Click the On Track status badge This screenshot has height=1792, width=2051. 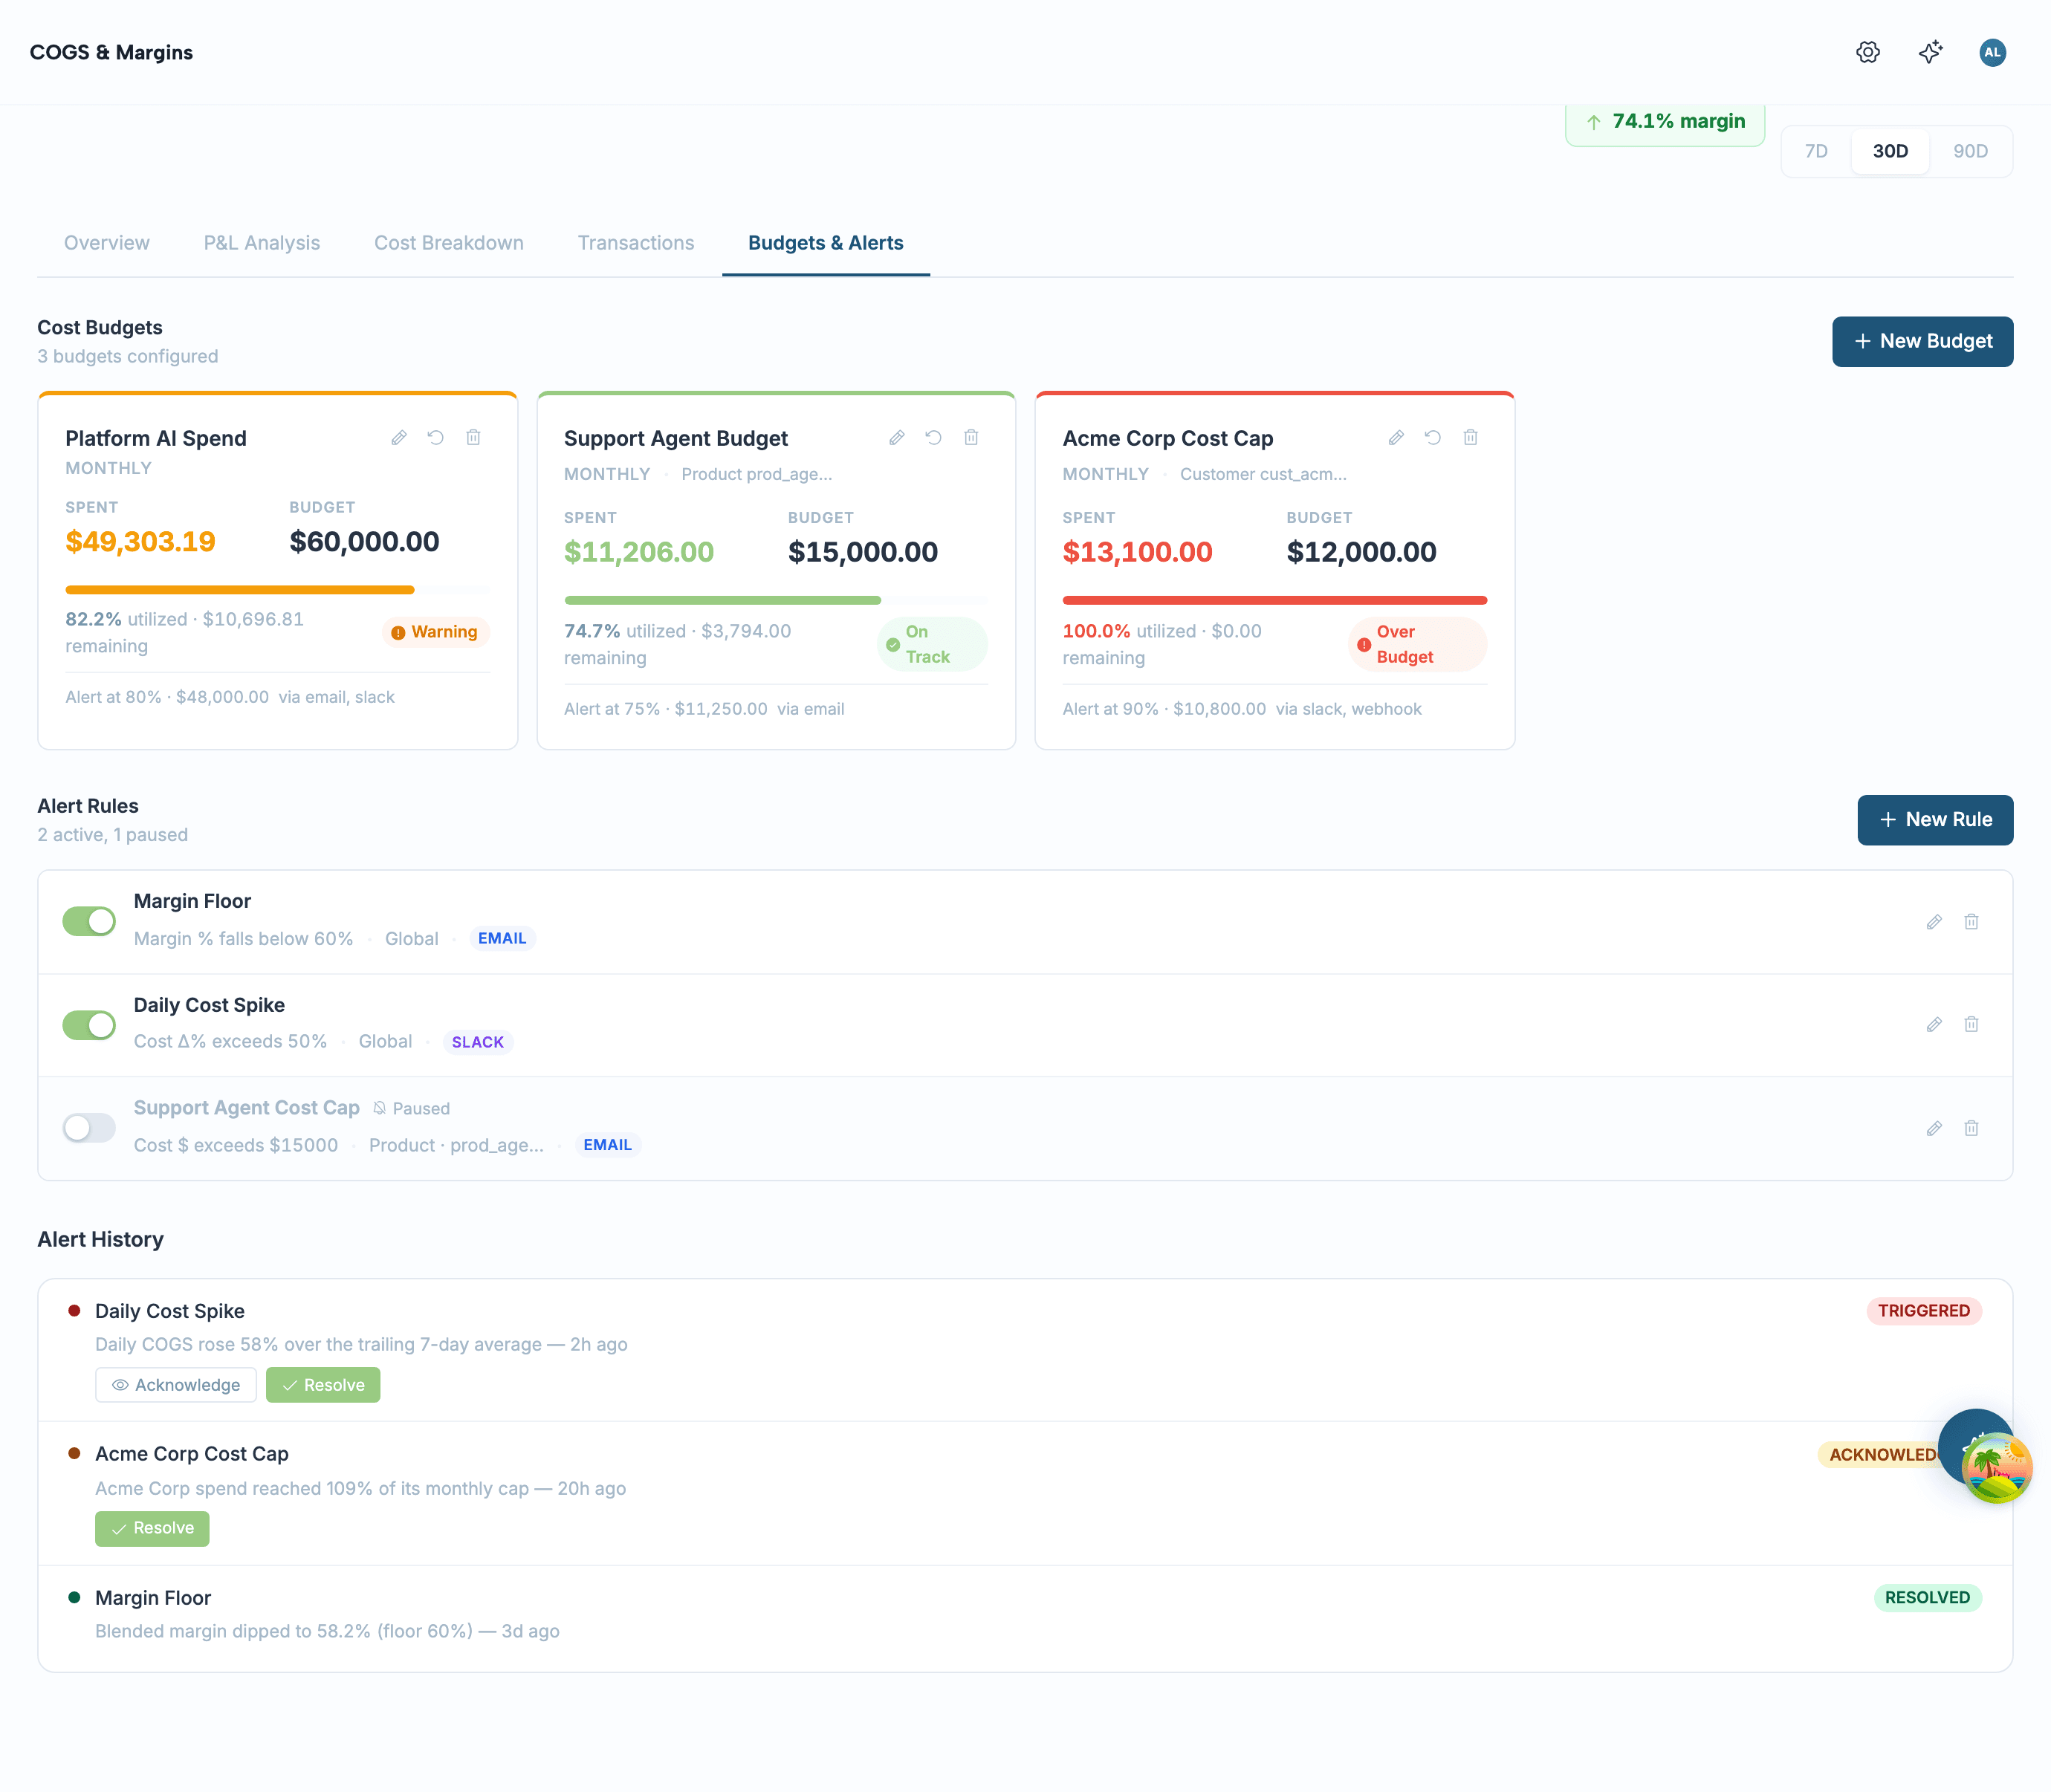[931, 644]
